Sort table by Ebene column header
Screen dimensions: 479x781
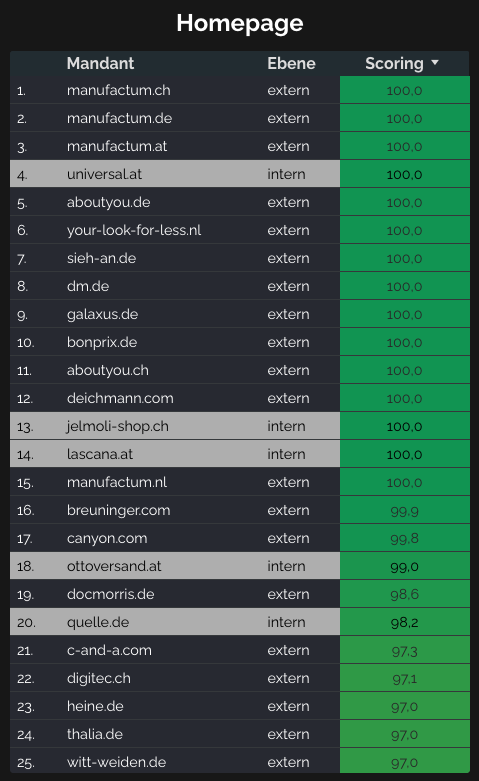click(x=291, y=63)
